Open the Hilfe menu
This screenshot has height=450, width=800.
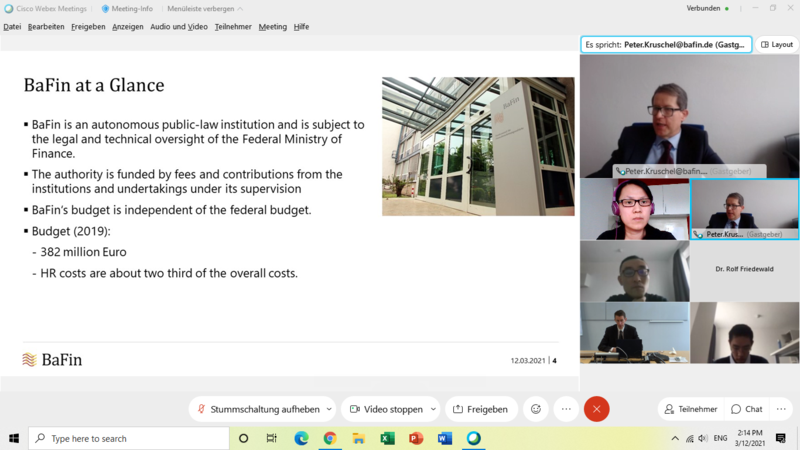point(301,27)
